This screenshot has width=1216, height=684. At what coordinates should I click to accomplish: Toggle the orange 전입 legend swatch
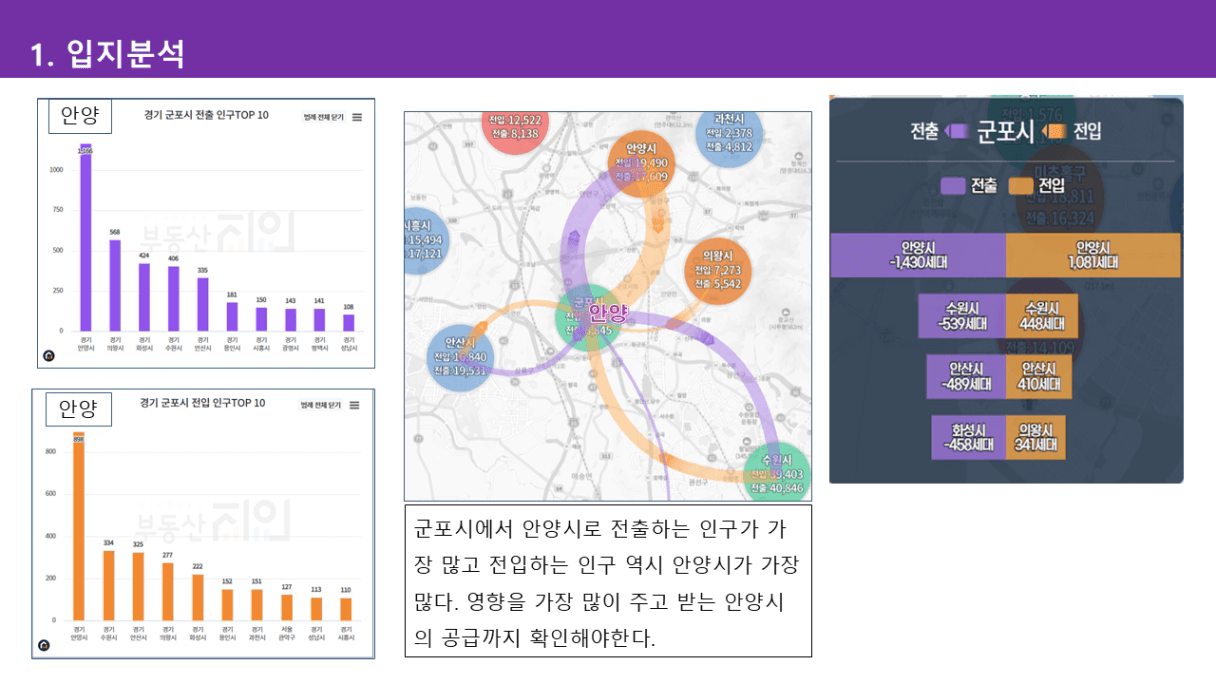(x=1020, y=185)
